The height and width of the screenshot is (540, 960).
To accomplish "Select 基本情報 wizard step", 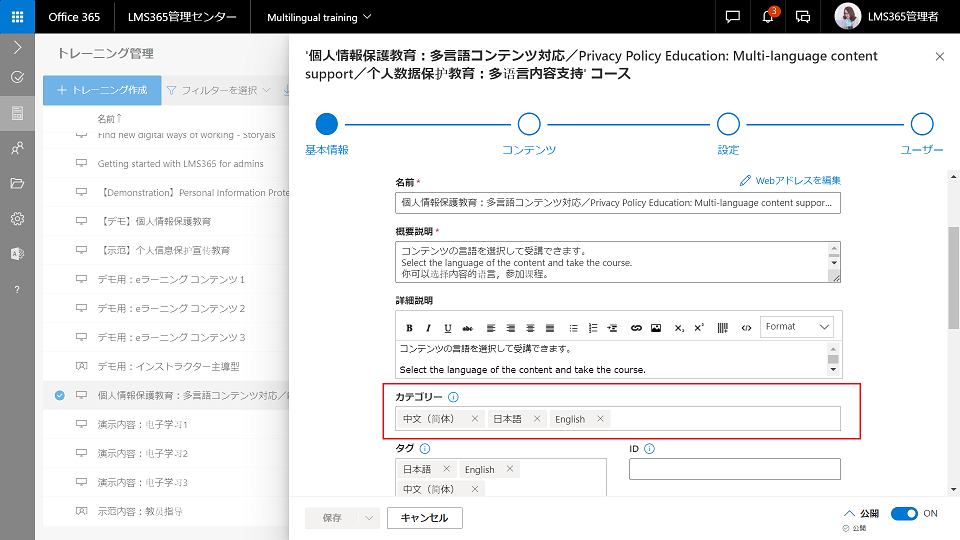I will 326,124.
